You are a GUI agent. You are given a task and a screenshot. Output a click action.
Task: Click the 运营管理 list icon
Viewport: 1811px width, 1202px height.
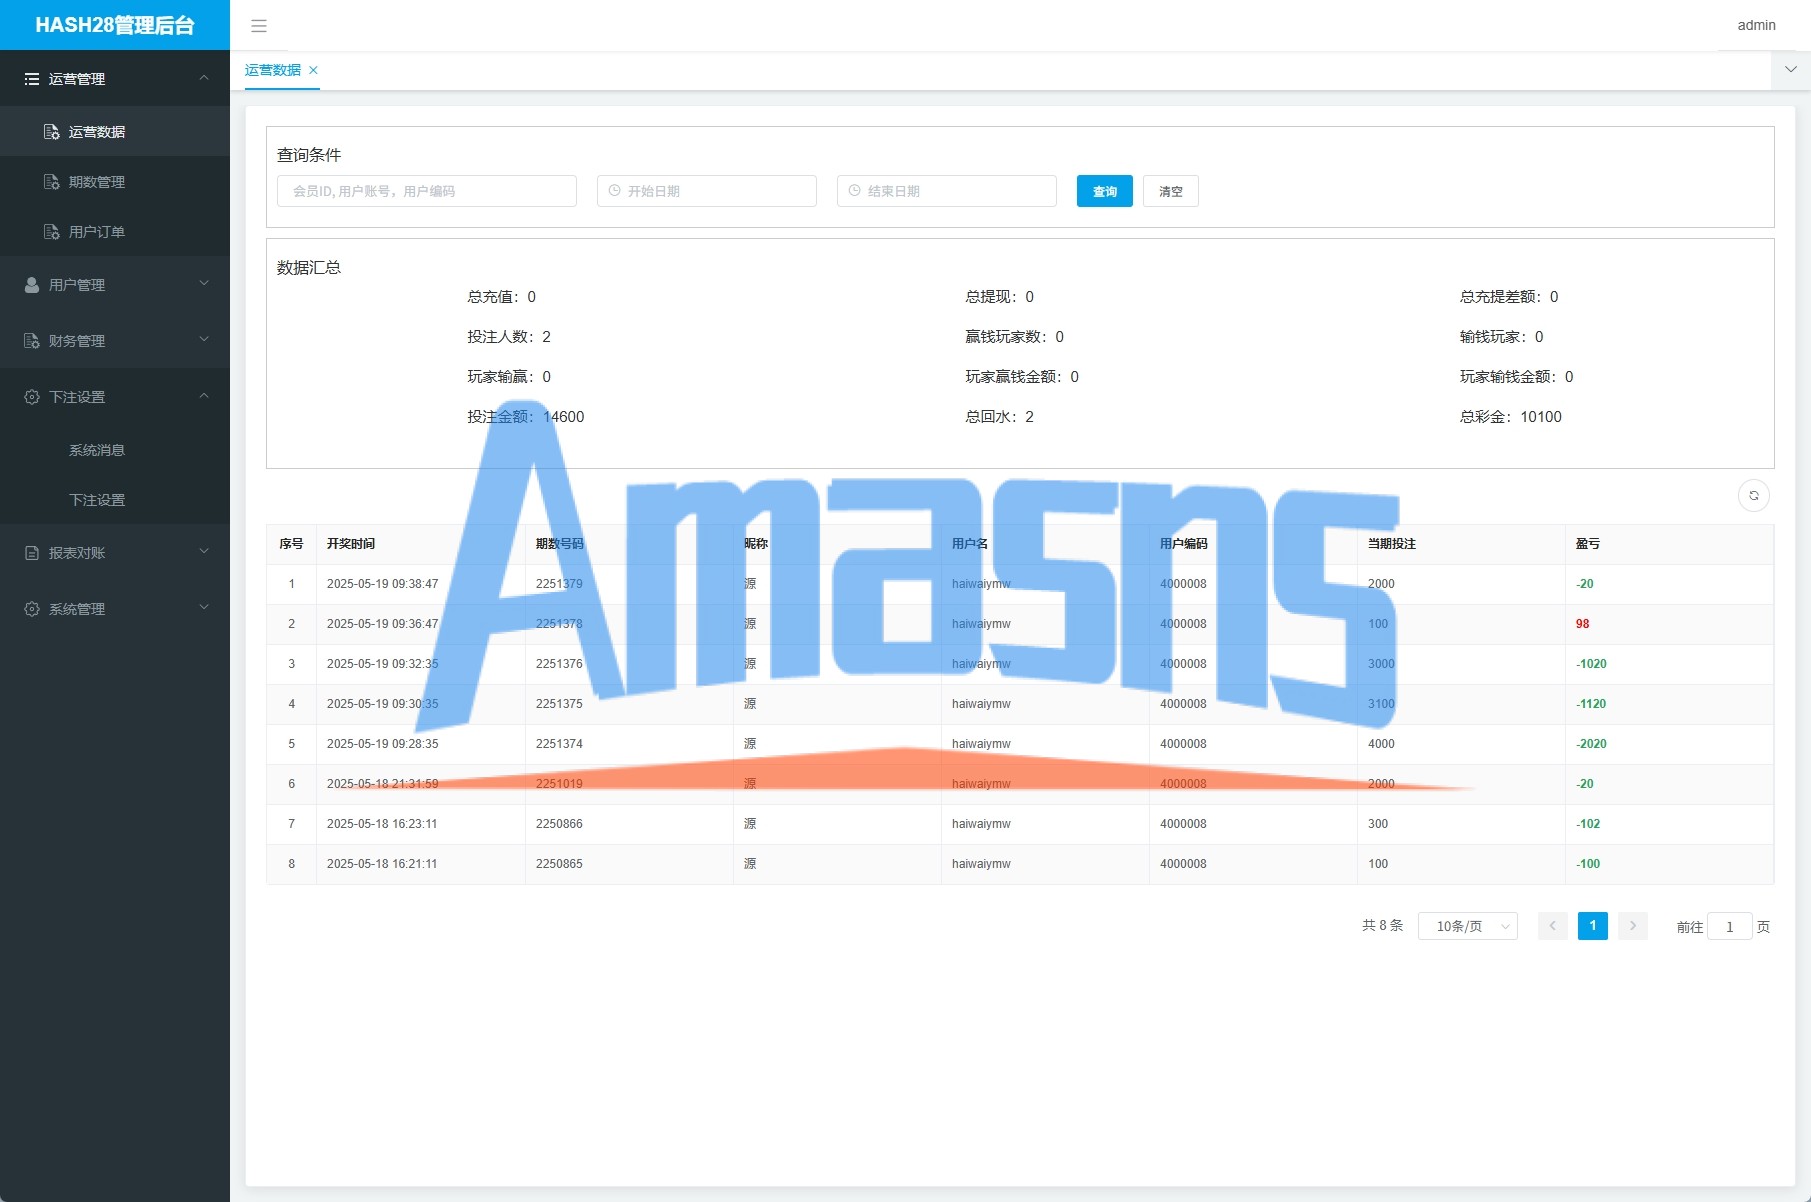tap(32, 79)
